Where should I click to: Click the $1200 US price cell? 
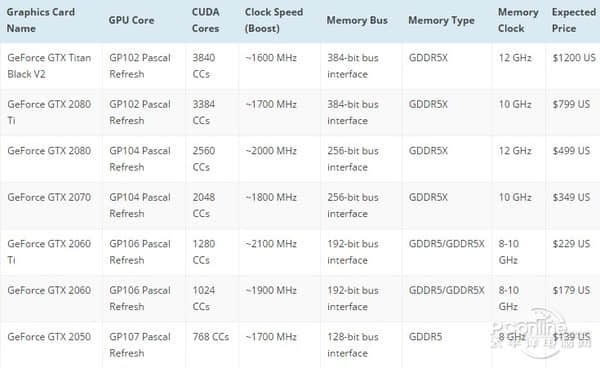click(574, 58)
